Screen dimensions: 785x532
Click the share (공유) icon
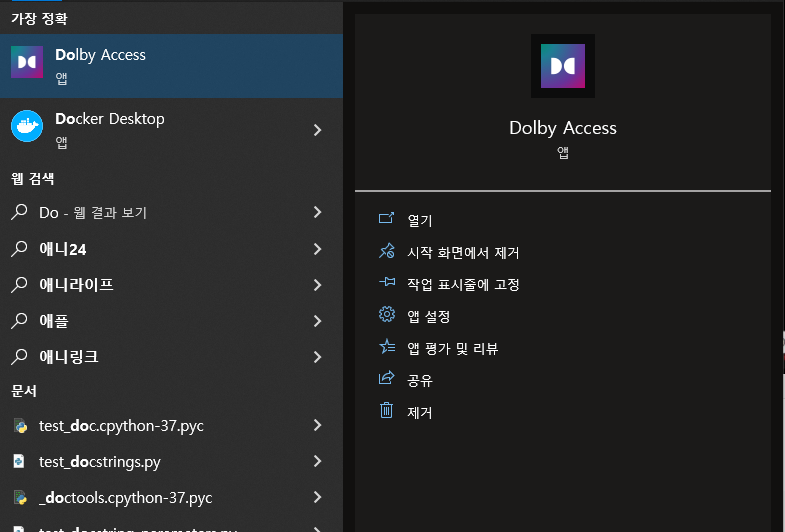click(x=386, y=378)
